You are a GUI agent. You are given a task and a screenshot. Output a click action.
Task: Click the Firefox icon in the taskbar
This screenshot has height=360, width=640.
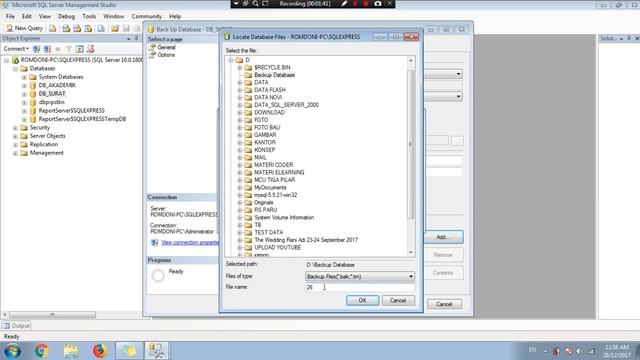point(100,351)
